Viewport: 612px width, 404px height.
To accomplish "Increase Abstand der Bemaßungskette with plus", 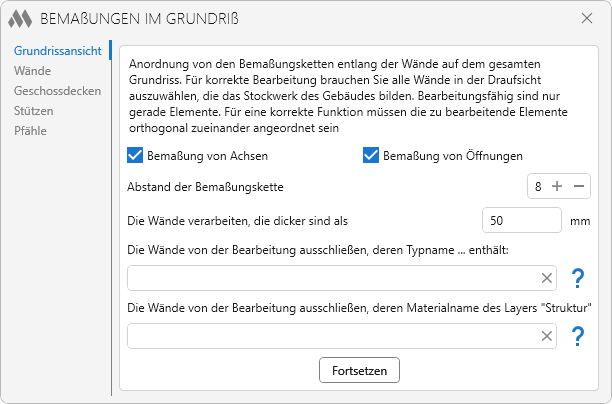I will tap(557, 187).
